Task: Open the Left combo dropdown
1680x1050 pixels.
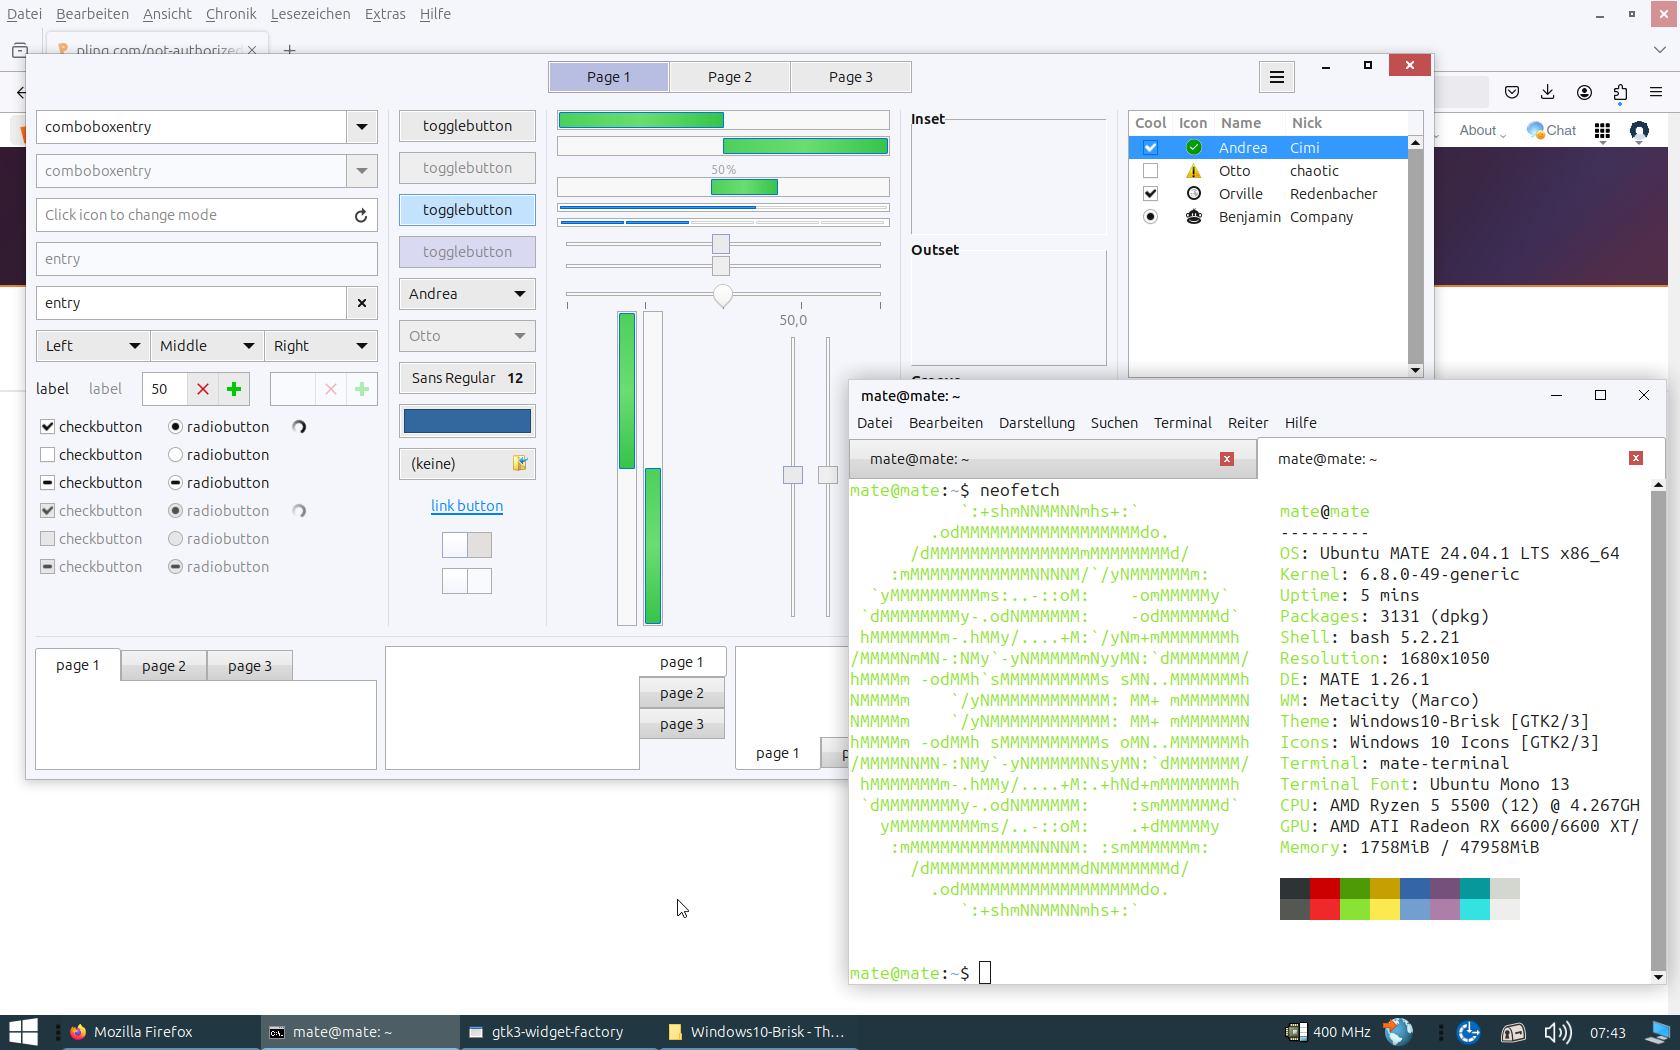Action: click(93, 346)
